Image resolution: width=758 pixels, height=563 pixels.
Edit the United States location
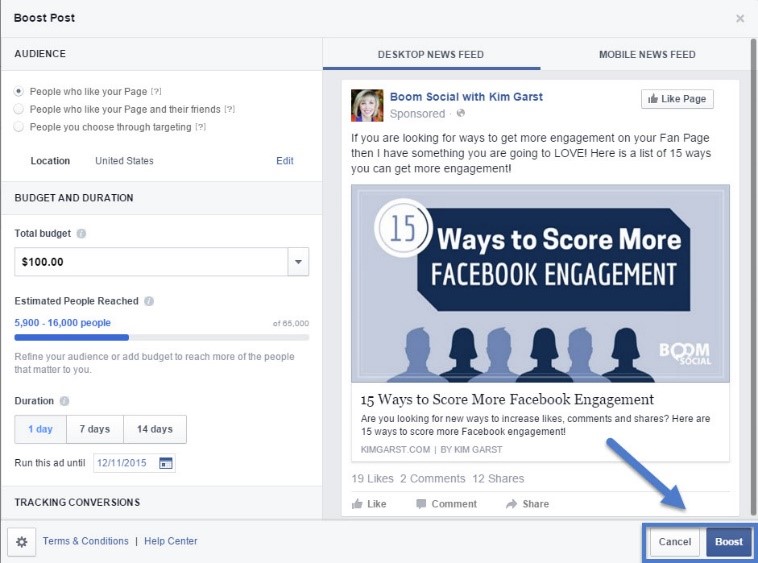pyautogui.click(x=285, y=161)
